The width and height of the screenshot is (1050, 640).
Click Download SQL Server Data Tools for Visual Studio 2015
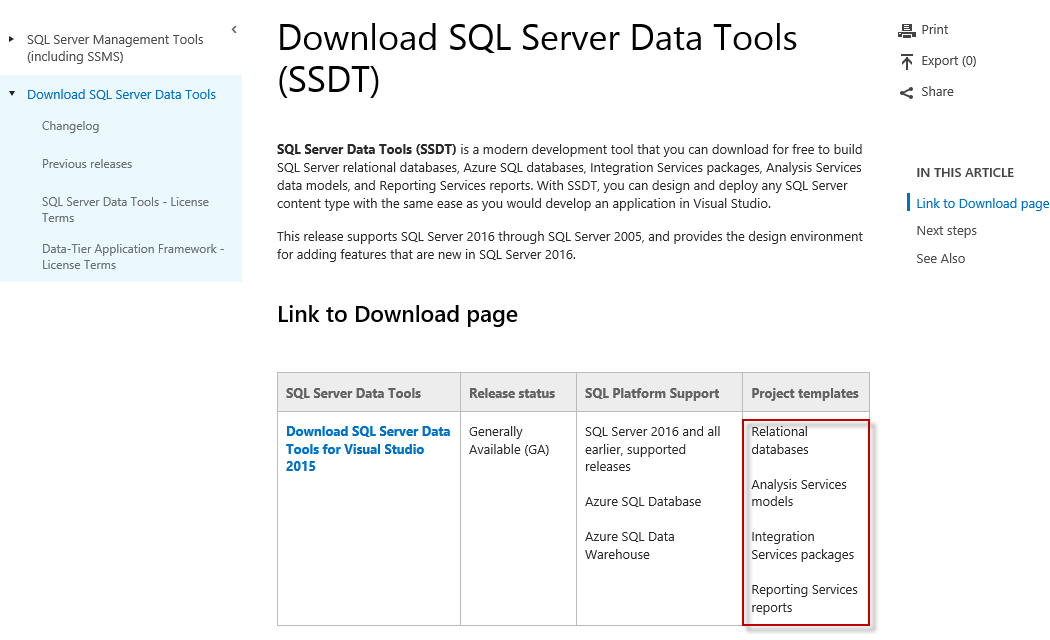point(366,448)
